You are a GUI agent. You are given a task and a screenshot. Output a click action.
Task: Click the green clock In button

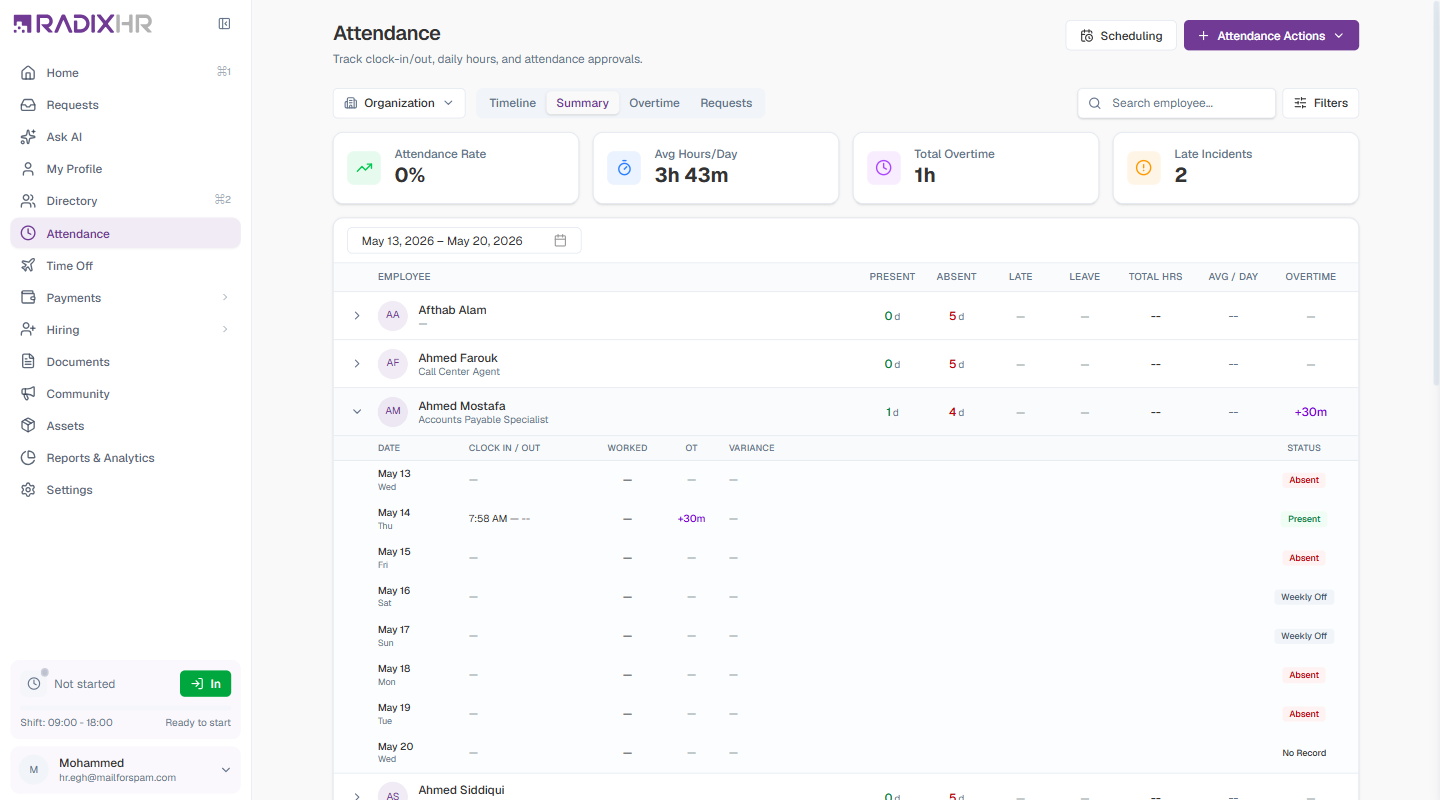point(205,684)
